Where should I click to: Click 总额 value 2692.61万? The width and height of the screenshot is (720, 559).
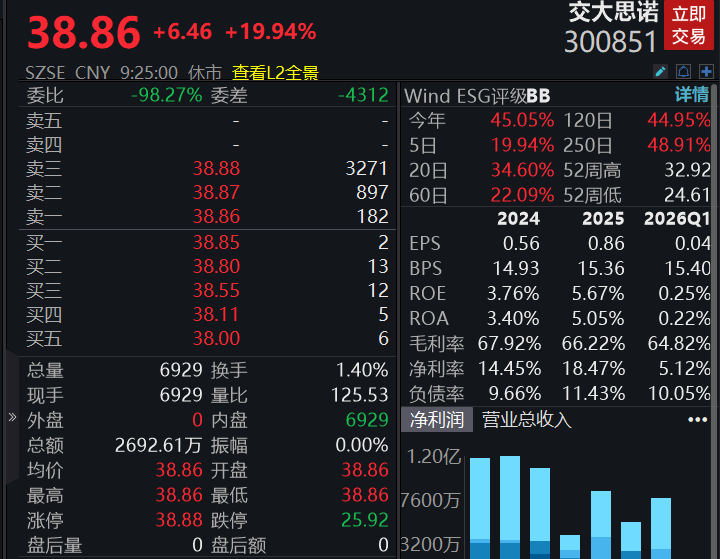point(158,445)
